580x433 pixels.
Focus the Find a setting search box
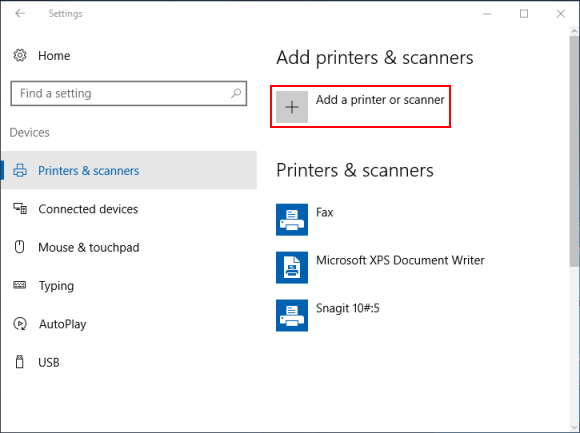(x=129, y=93)
